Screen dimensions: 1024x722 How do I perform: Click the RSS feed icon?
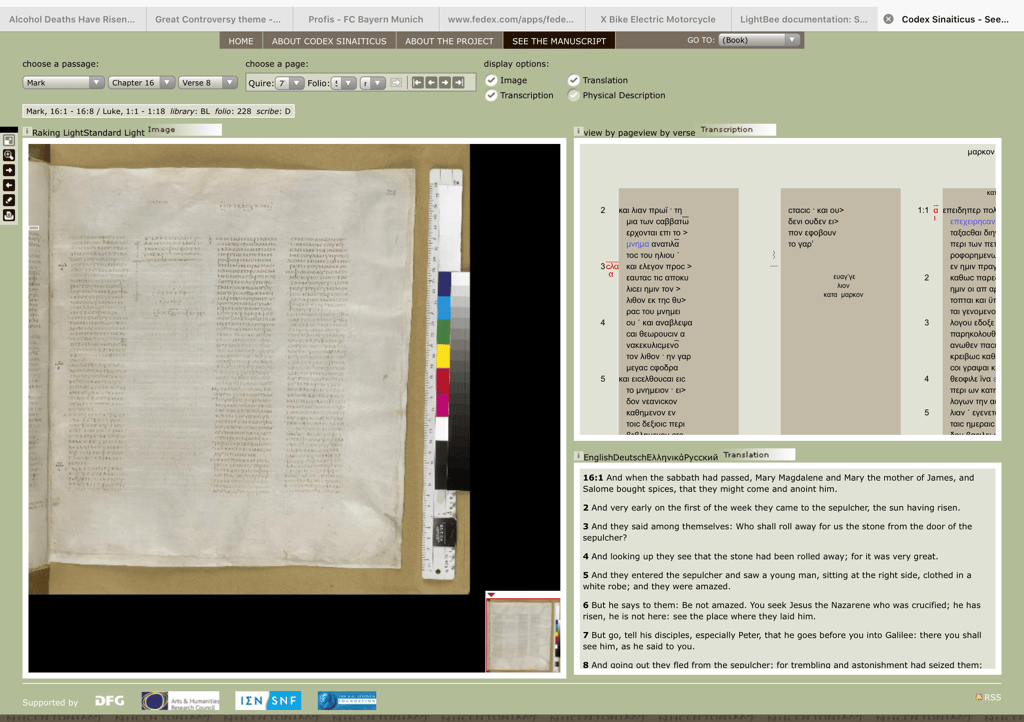pyautogui.click(x=979, y=697)
